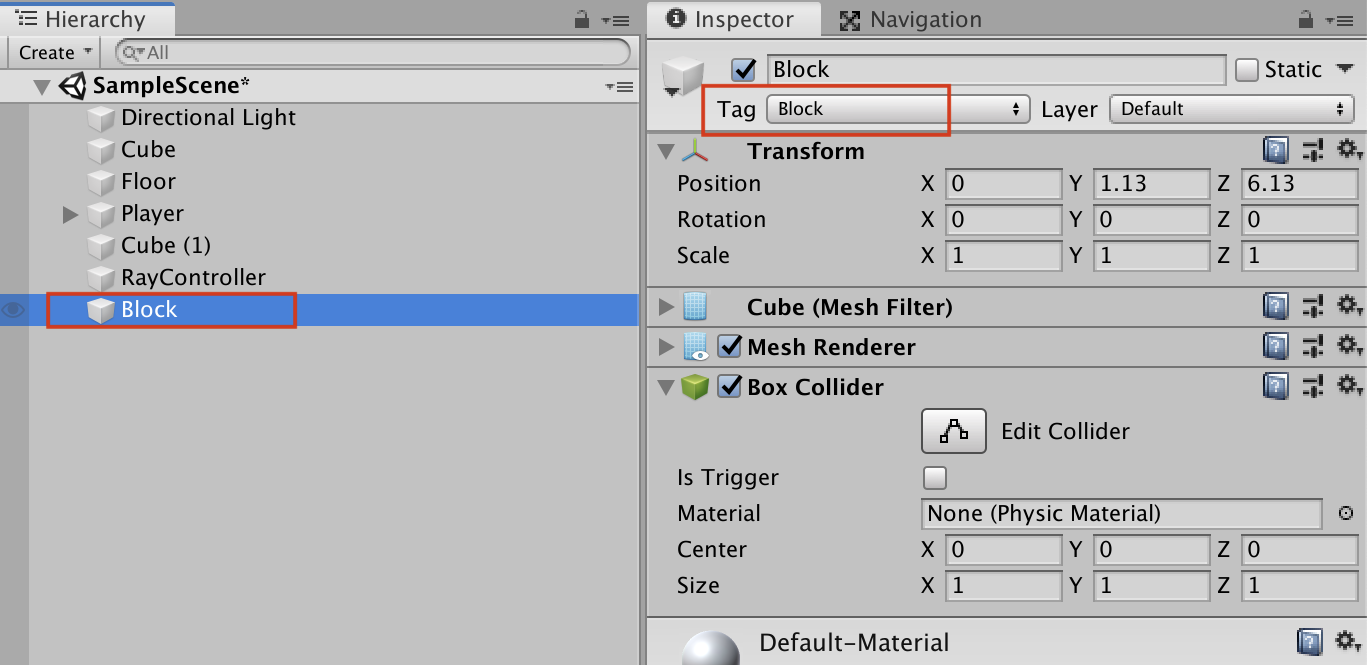Image resolution: width=1367 pixels, height=665 pixels.
Task: Open Transform component help reference icon
Action: point(1275,151)
